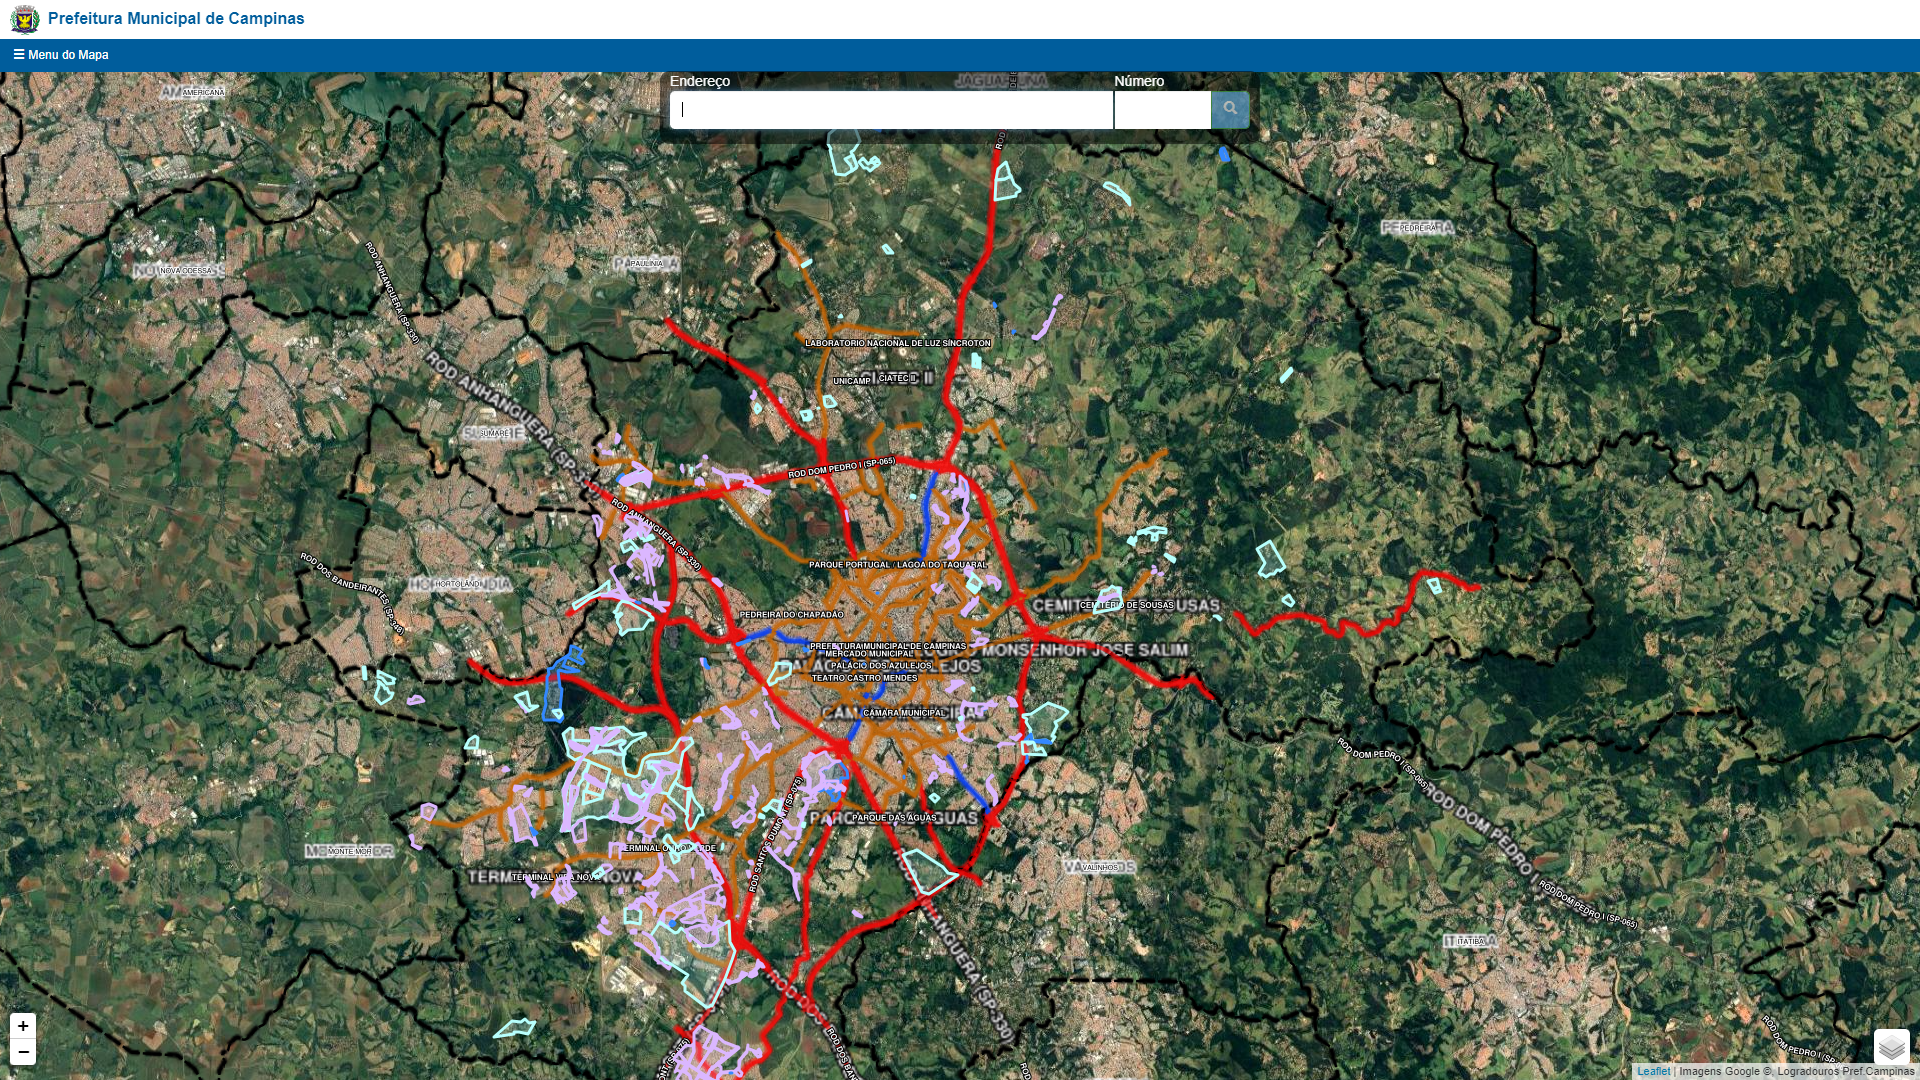Viewport: 1920px width, 1080px height.
Task: Click the Teatro Castro Mendes label
Action: point(864,678)
